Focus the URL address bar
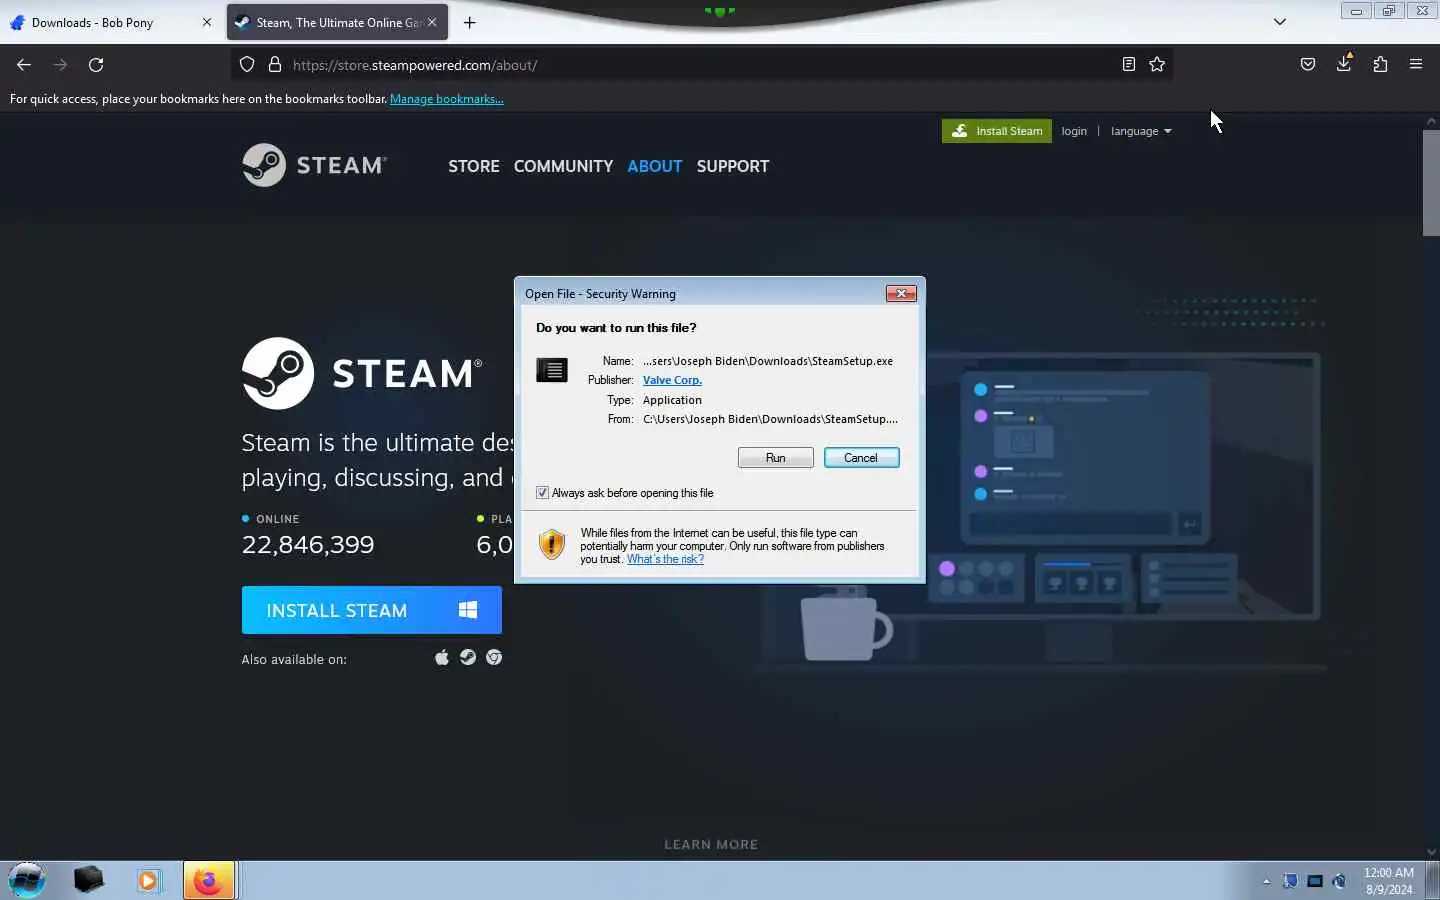This screenshot has width=1440, height=900. click(700, 65)
